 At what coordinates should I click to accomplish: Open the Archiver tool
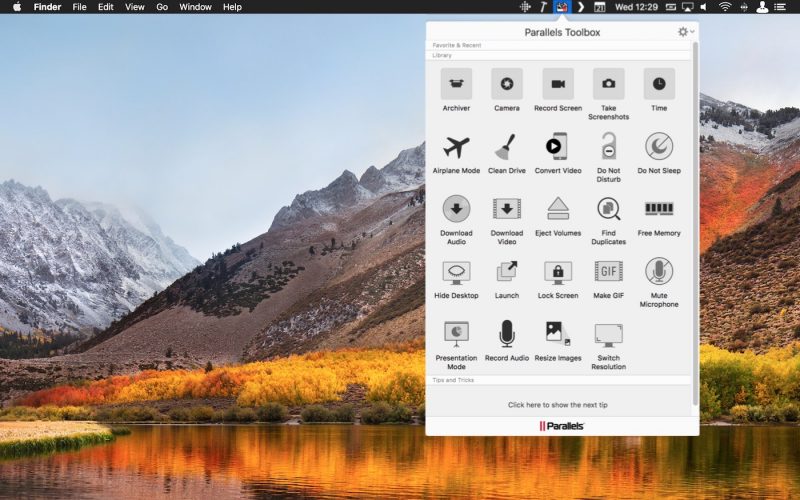click(456, 90)
